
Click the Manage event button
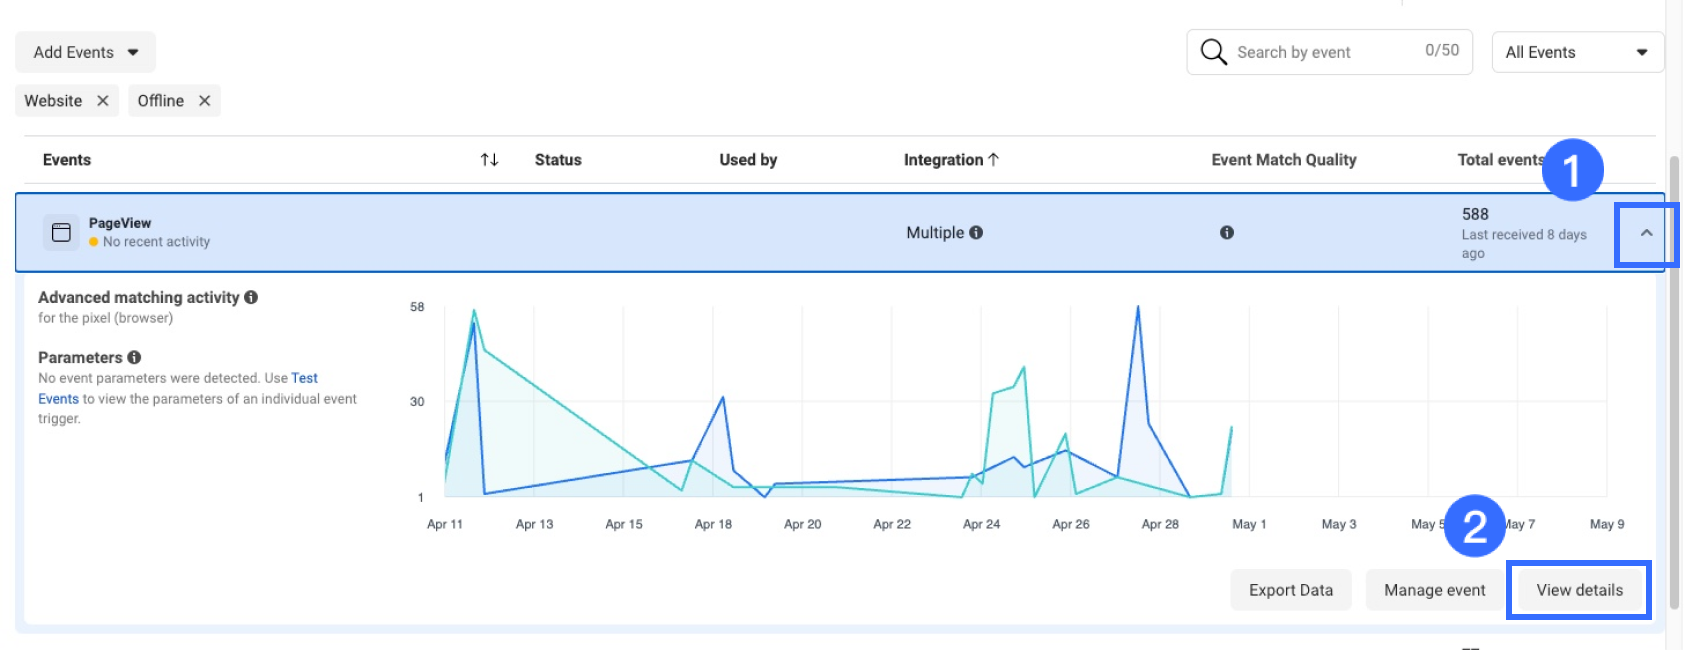[1434, 590]
